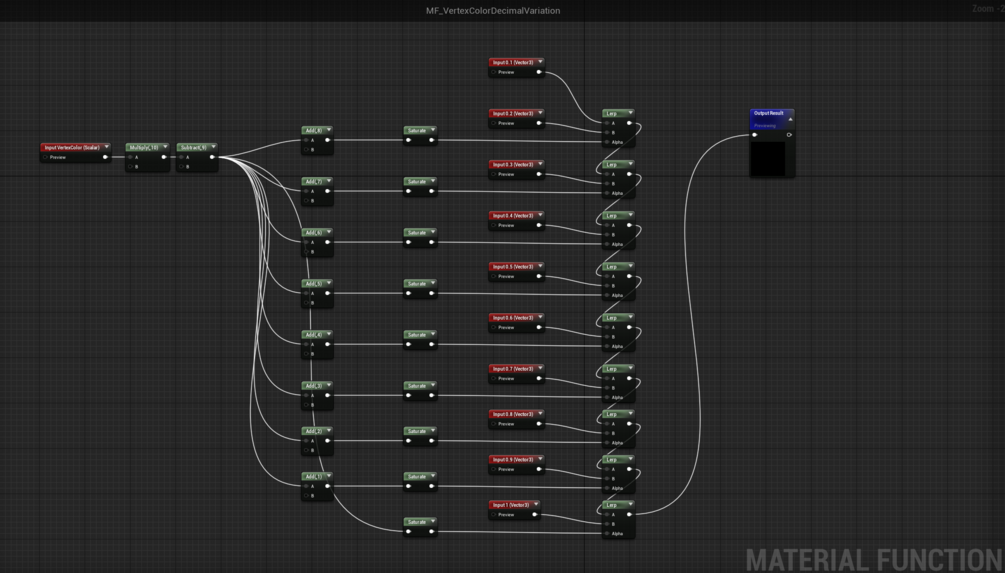Click output pin of Input 0.1 (Vector3) node
The width and height of the screenshot is (1005, 573).
click(539, 72)
